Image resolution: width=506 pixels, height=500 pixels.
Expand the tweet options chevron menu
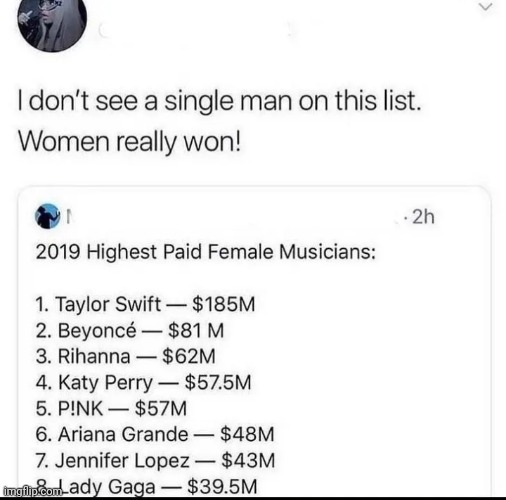(x=486, y=7)
